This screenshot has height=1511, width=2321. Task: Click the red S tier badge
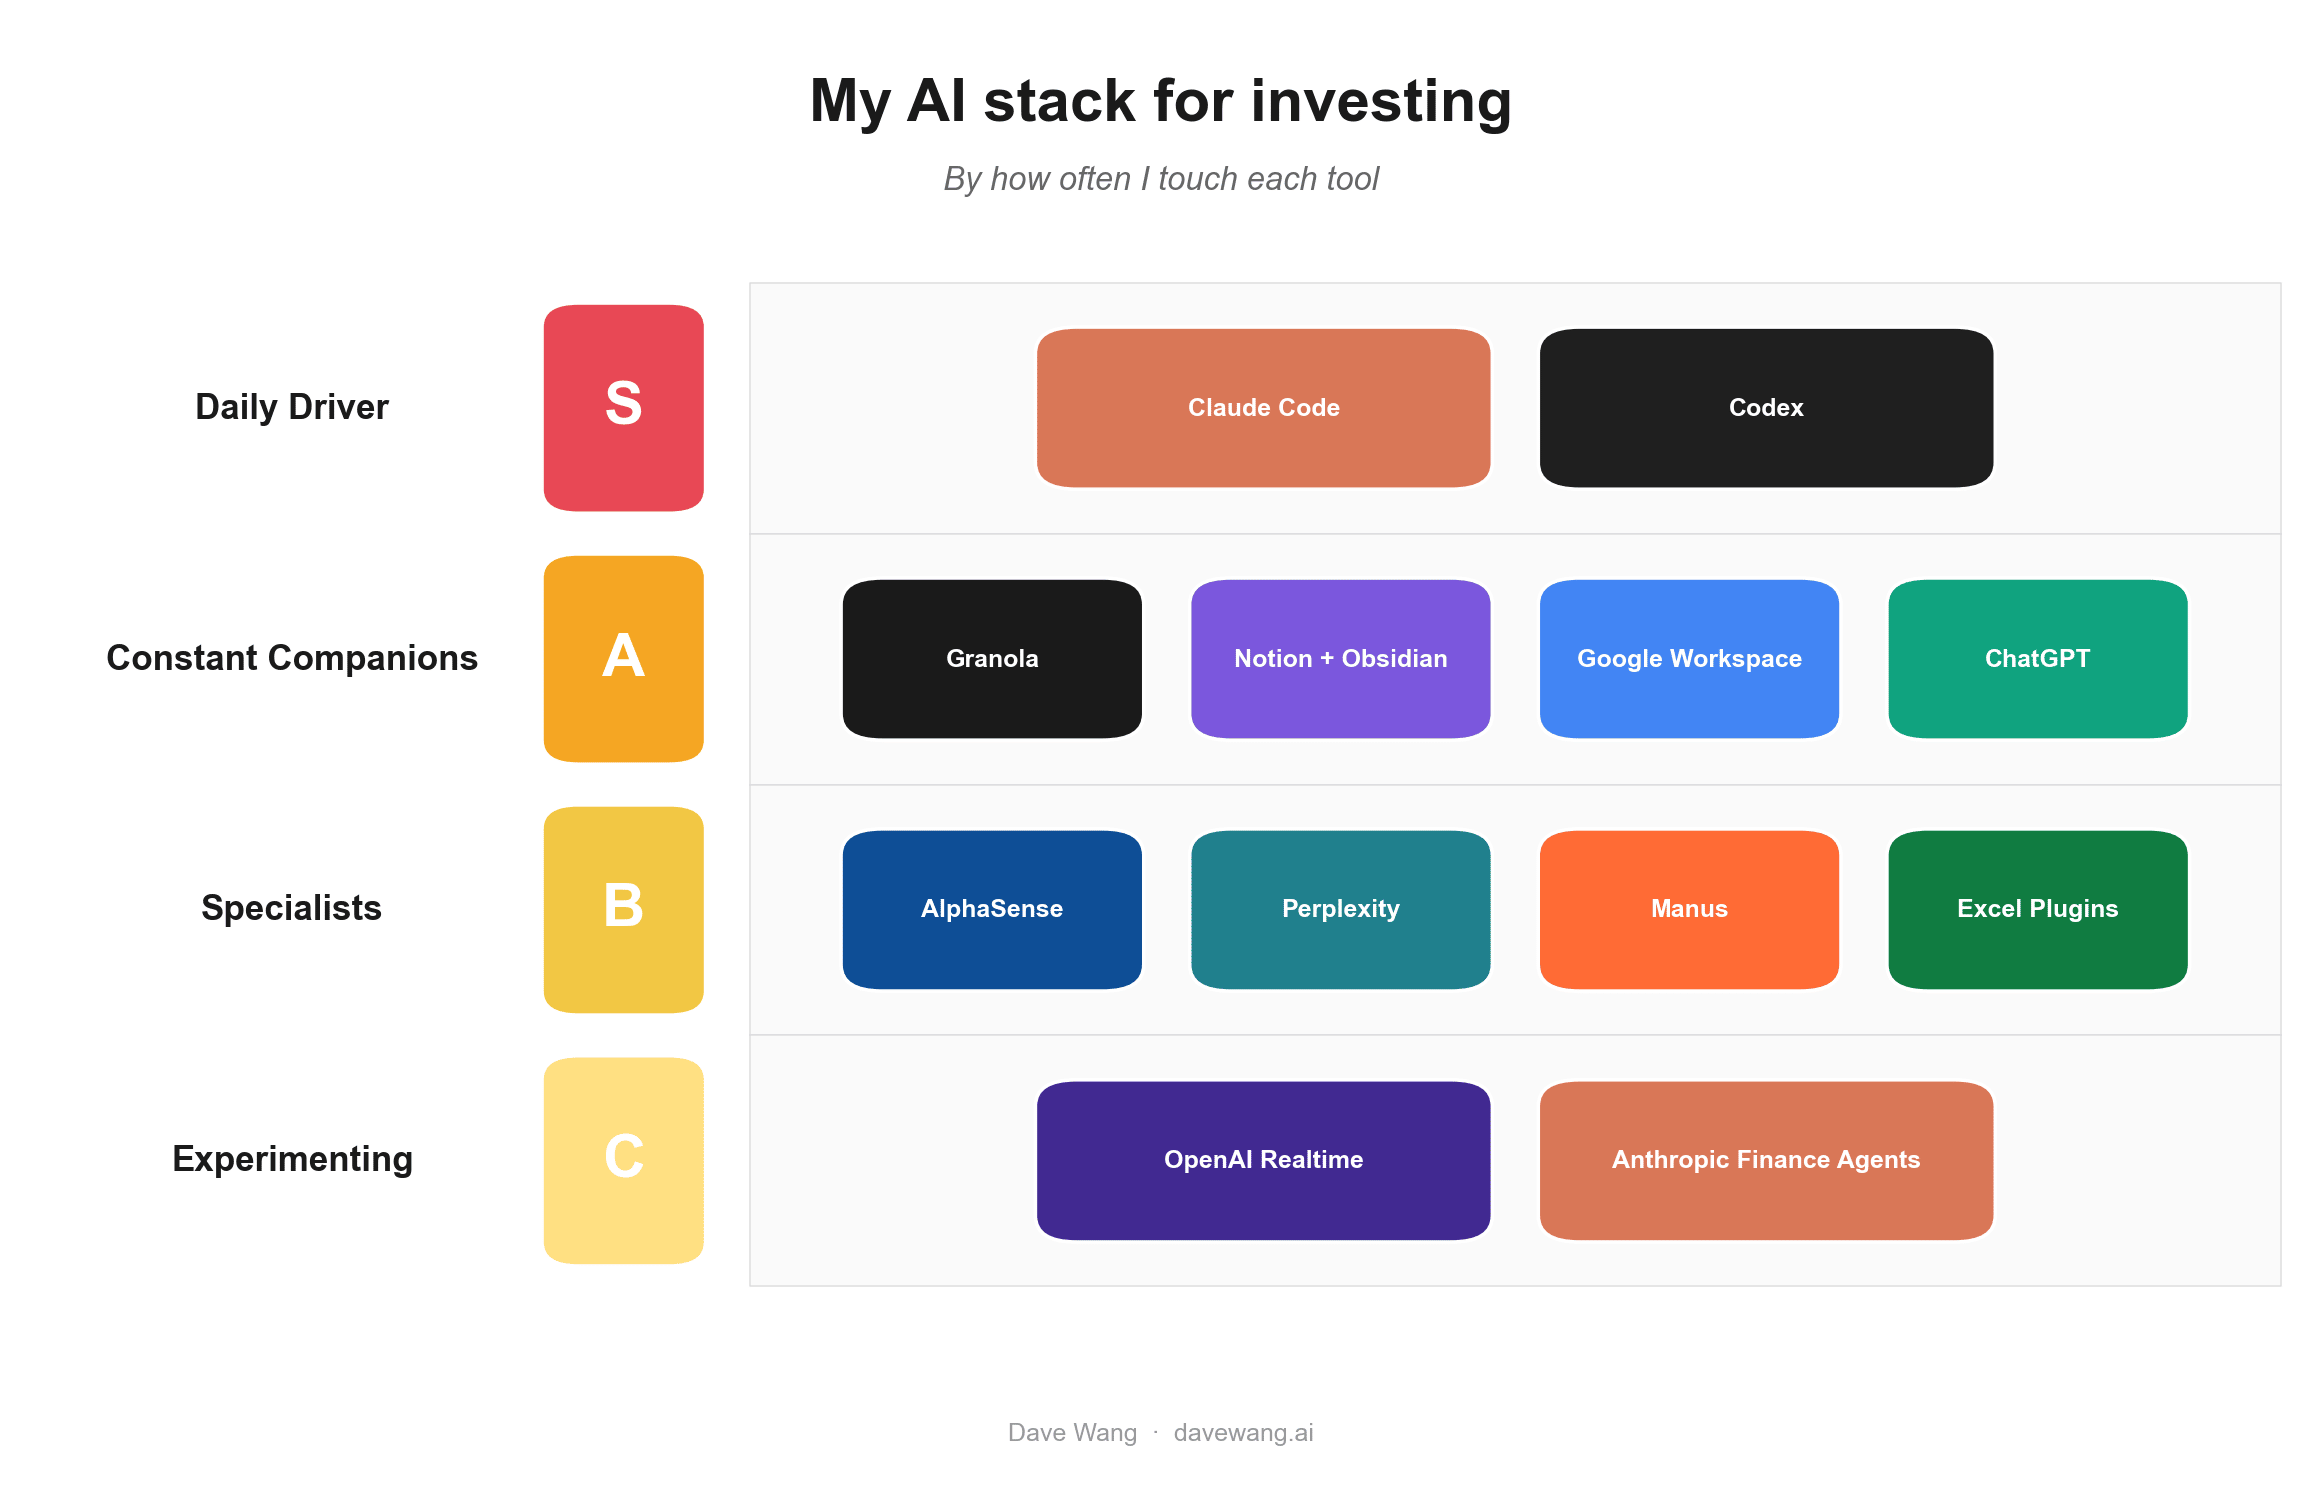(x=623, y=408)
